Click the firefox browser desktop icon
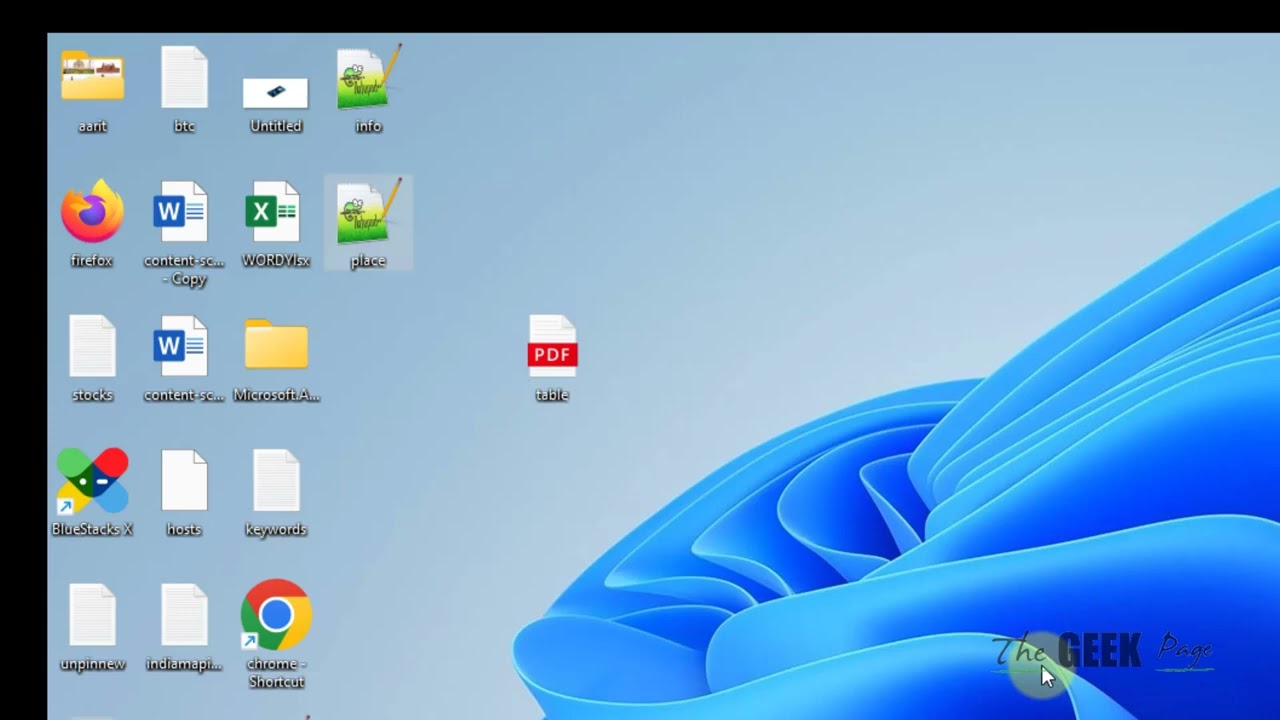The image size is (1280, 720). (92, 211)
